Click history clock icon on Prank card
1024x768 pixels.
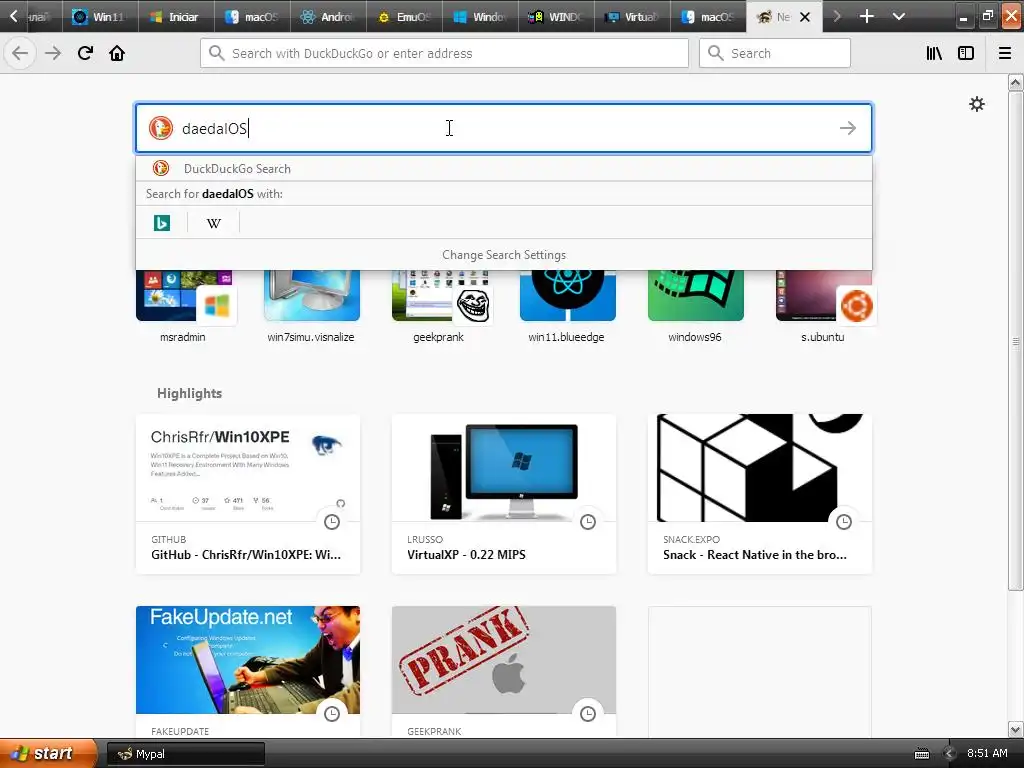(588, 714)
